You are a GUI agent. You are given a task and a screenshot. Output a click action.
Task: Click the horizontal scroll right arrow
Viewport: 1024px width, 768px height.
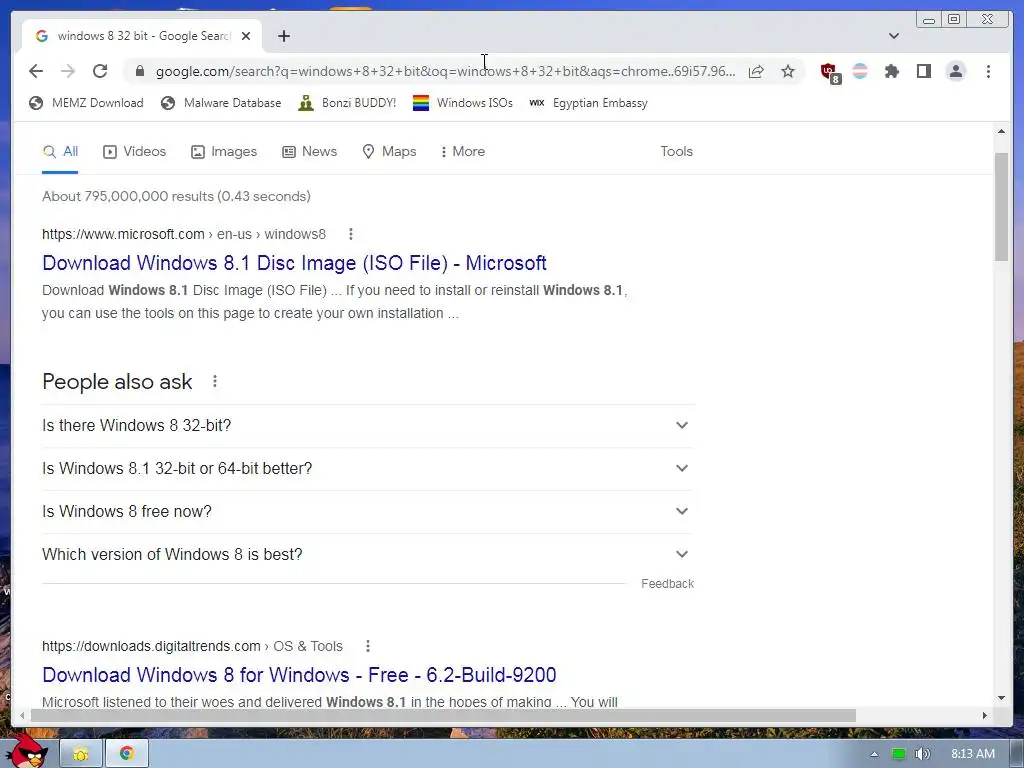coord(985,716)
